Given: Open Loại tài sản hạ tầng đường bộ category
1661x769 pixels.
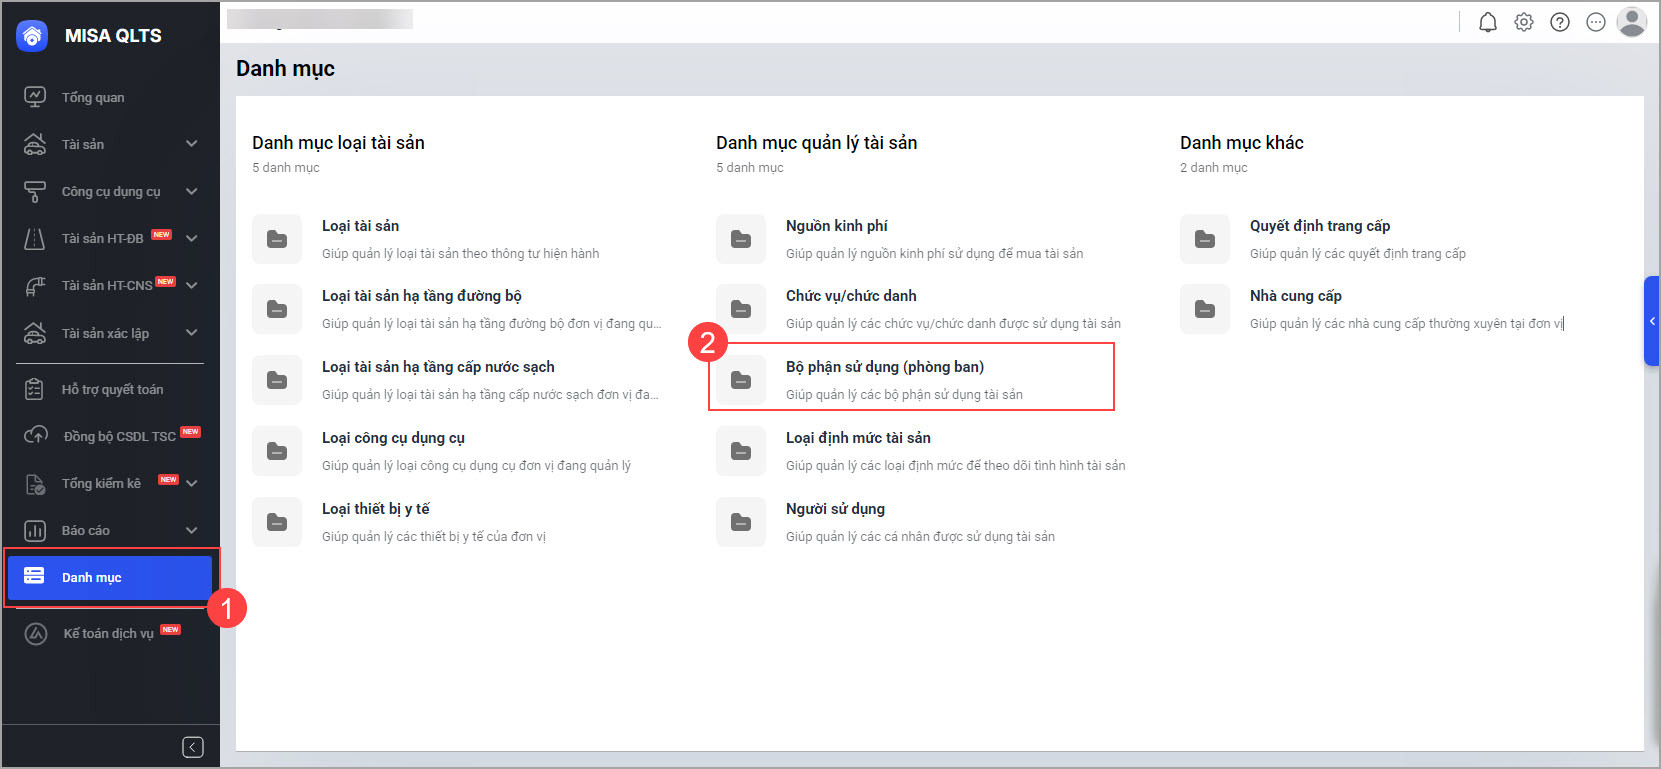Looking at the screenshot, I should (422, 296).
